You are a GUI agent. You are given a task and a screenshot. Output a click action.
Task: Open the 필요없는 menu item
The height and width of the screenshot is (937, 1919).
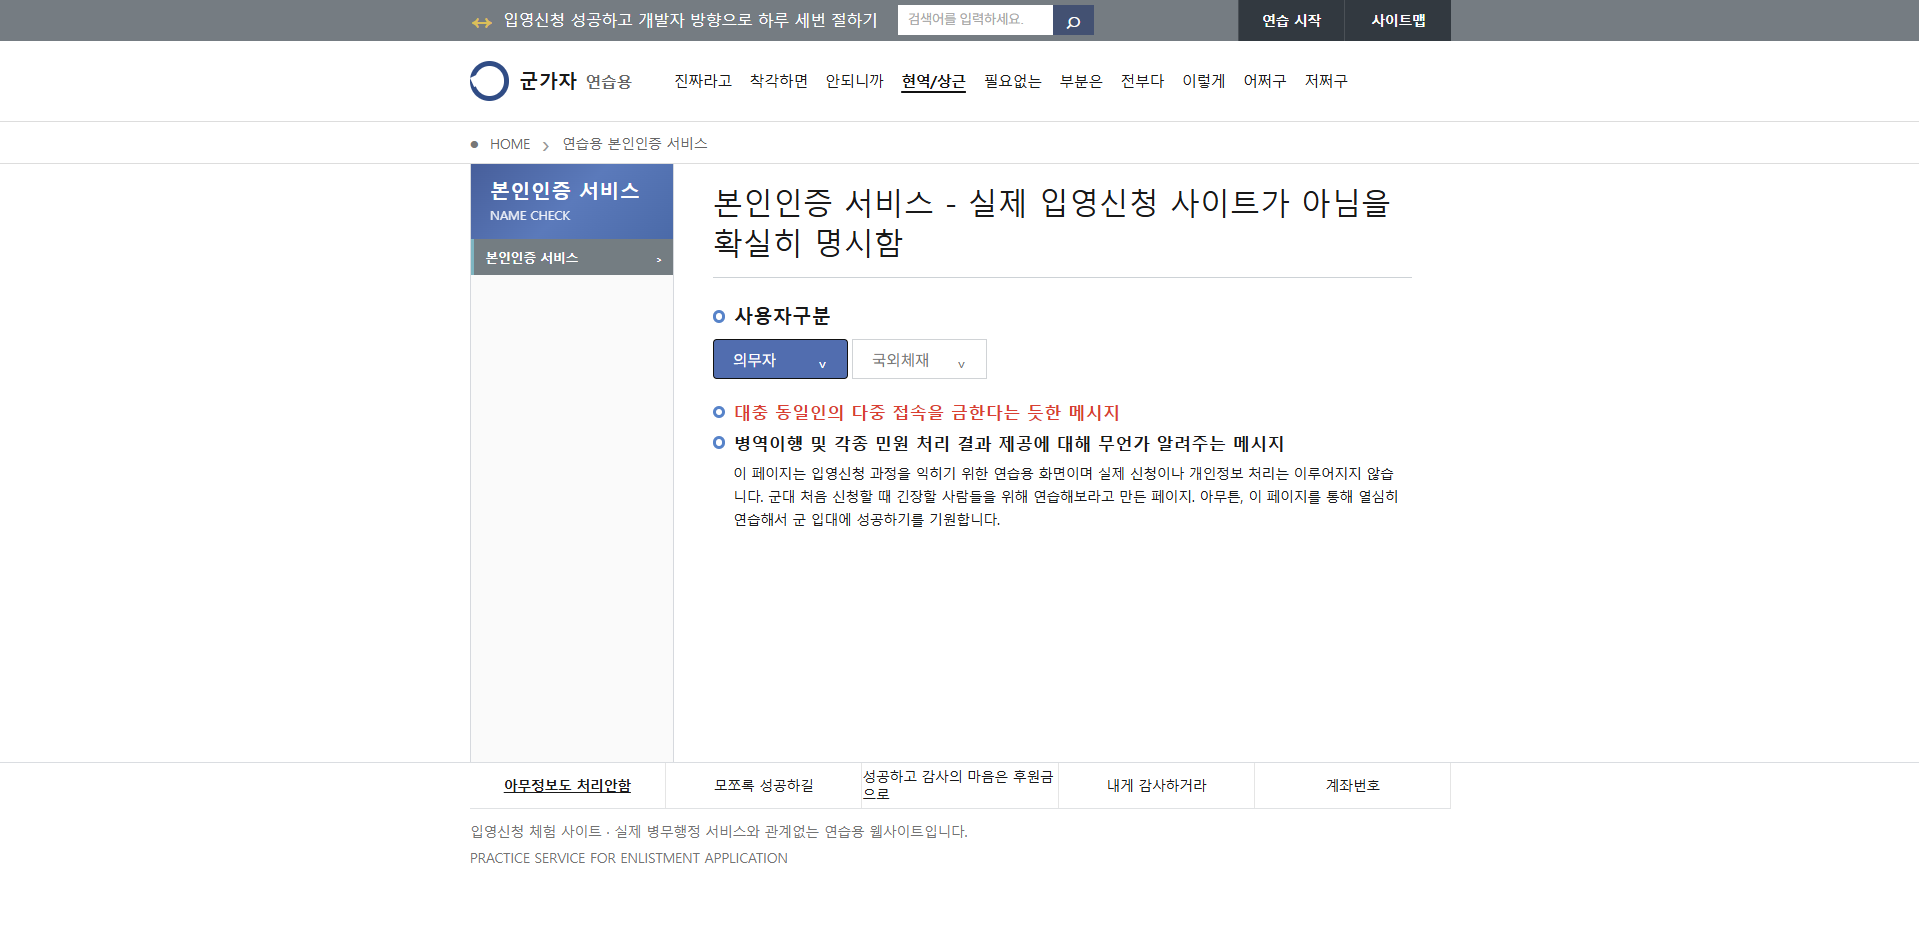pos(1013,81)
